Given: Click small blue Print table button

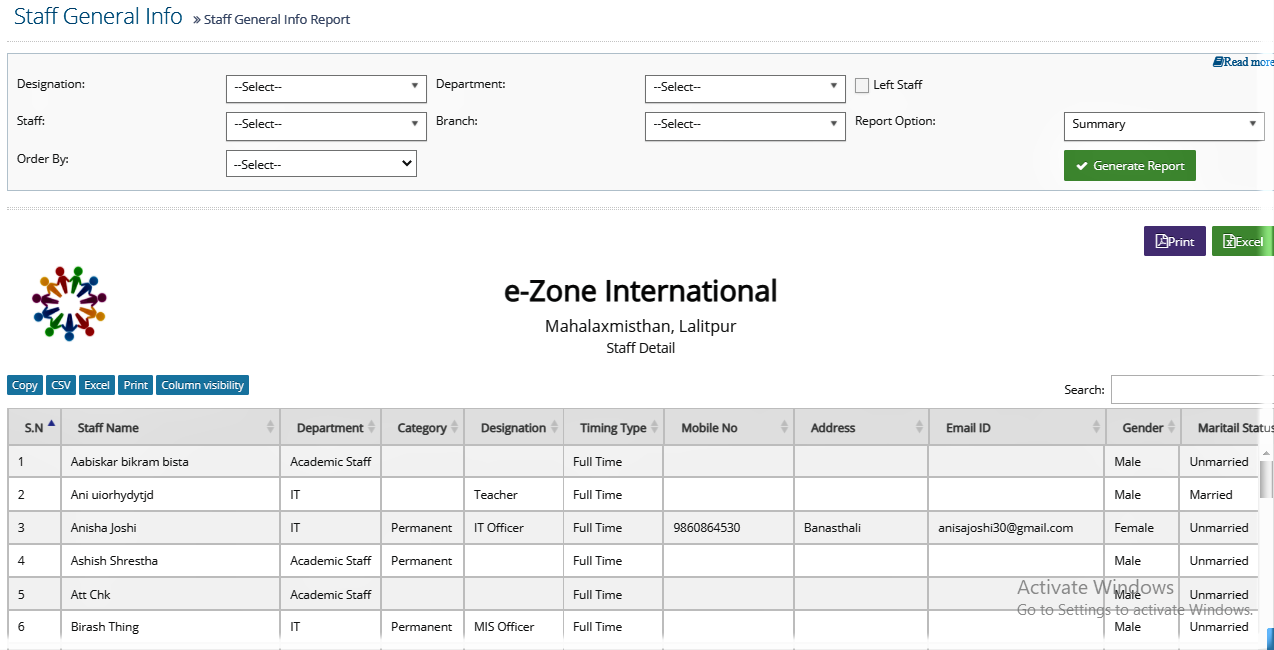Looking at the screenshot, I should click(x=136, y=385).
